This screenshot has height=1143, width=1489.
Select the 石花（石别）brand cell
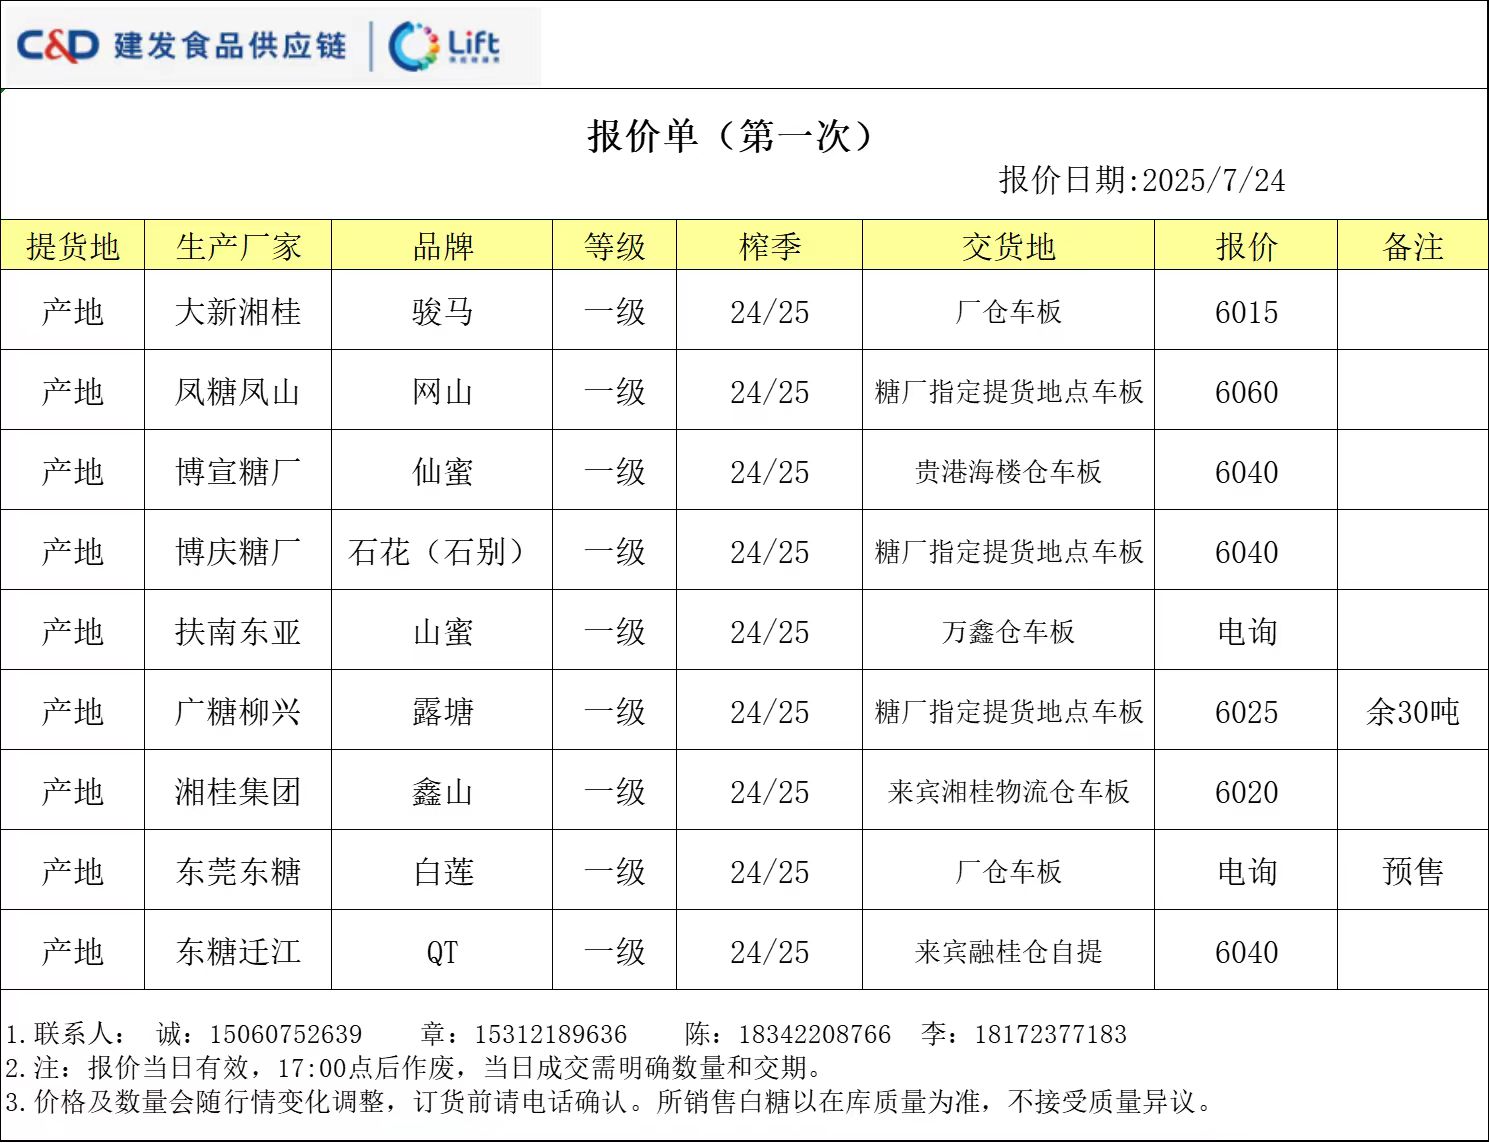[x=442, y=552]
